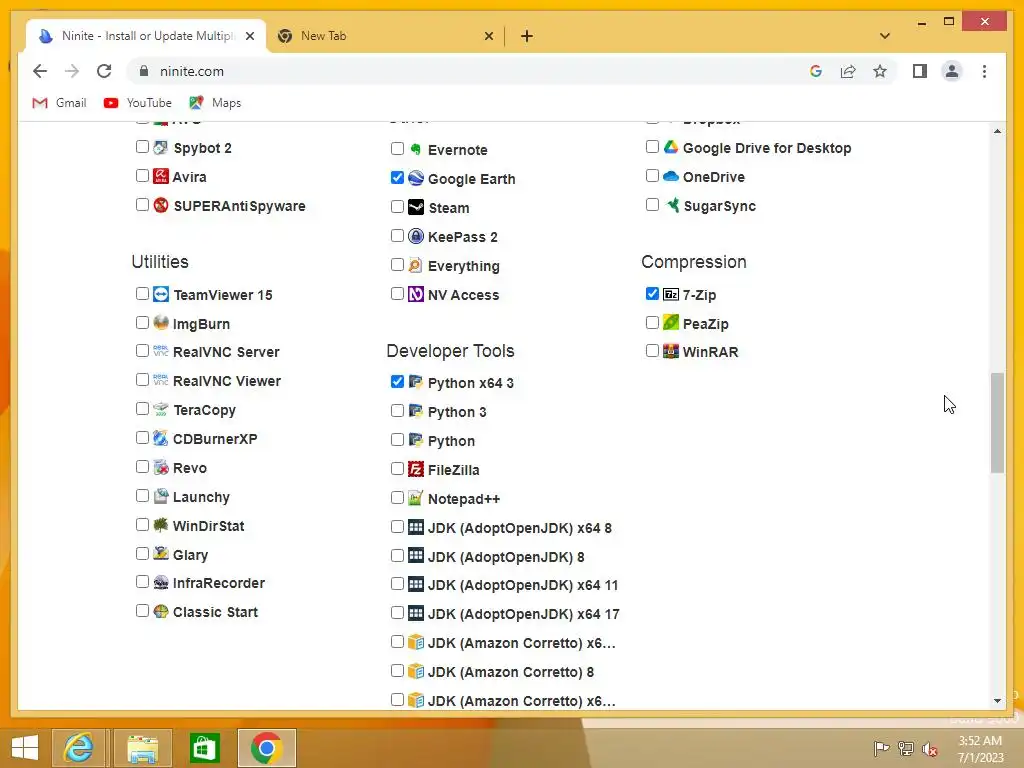The image size is (1024, 768).
Task: Expand the tab search dropdown chevron
Action: 885,36
